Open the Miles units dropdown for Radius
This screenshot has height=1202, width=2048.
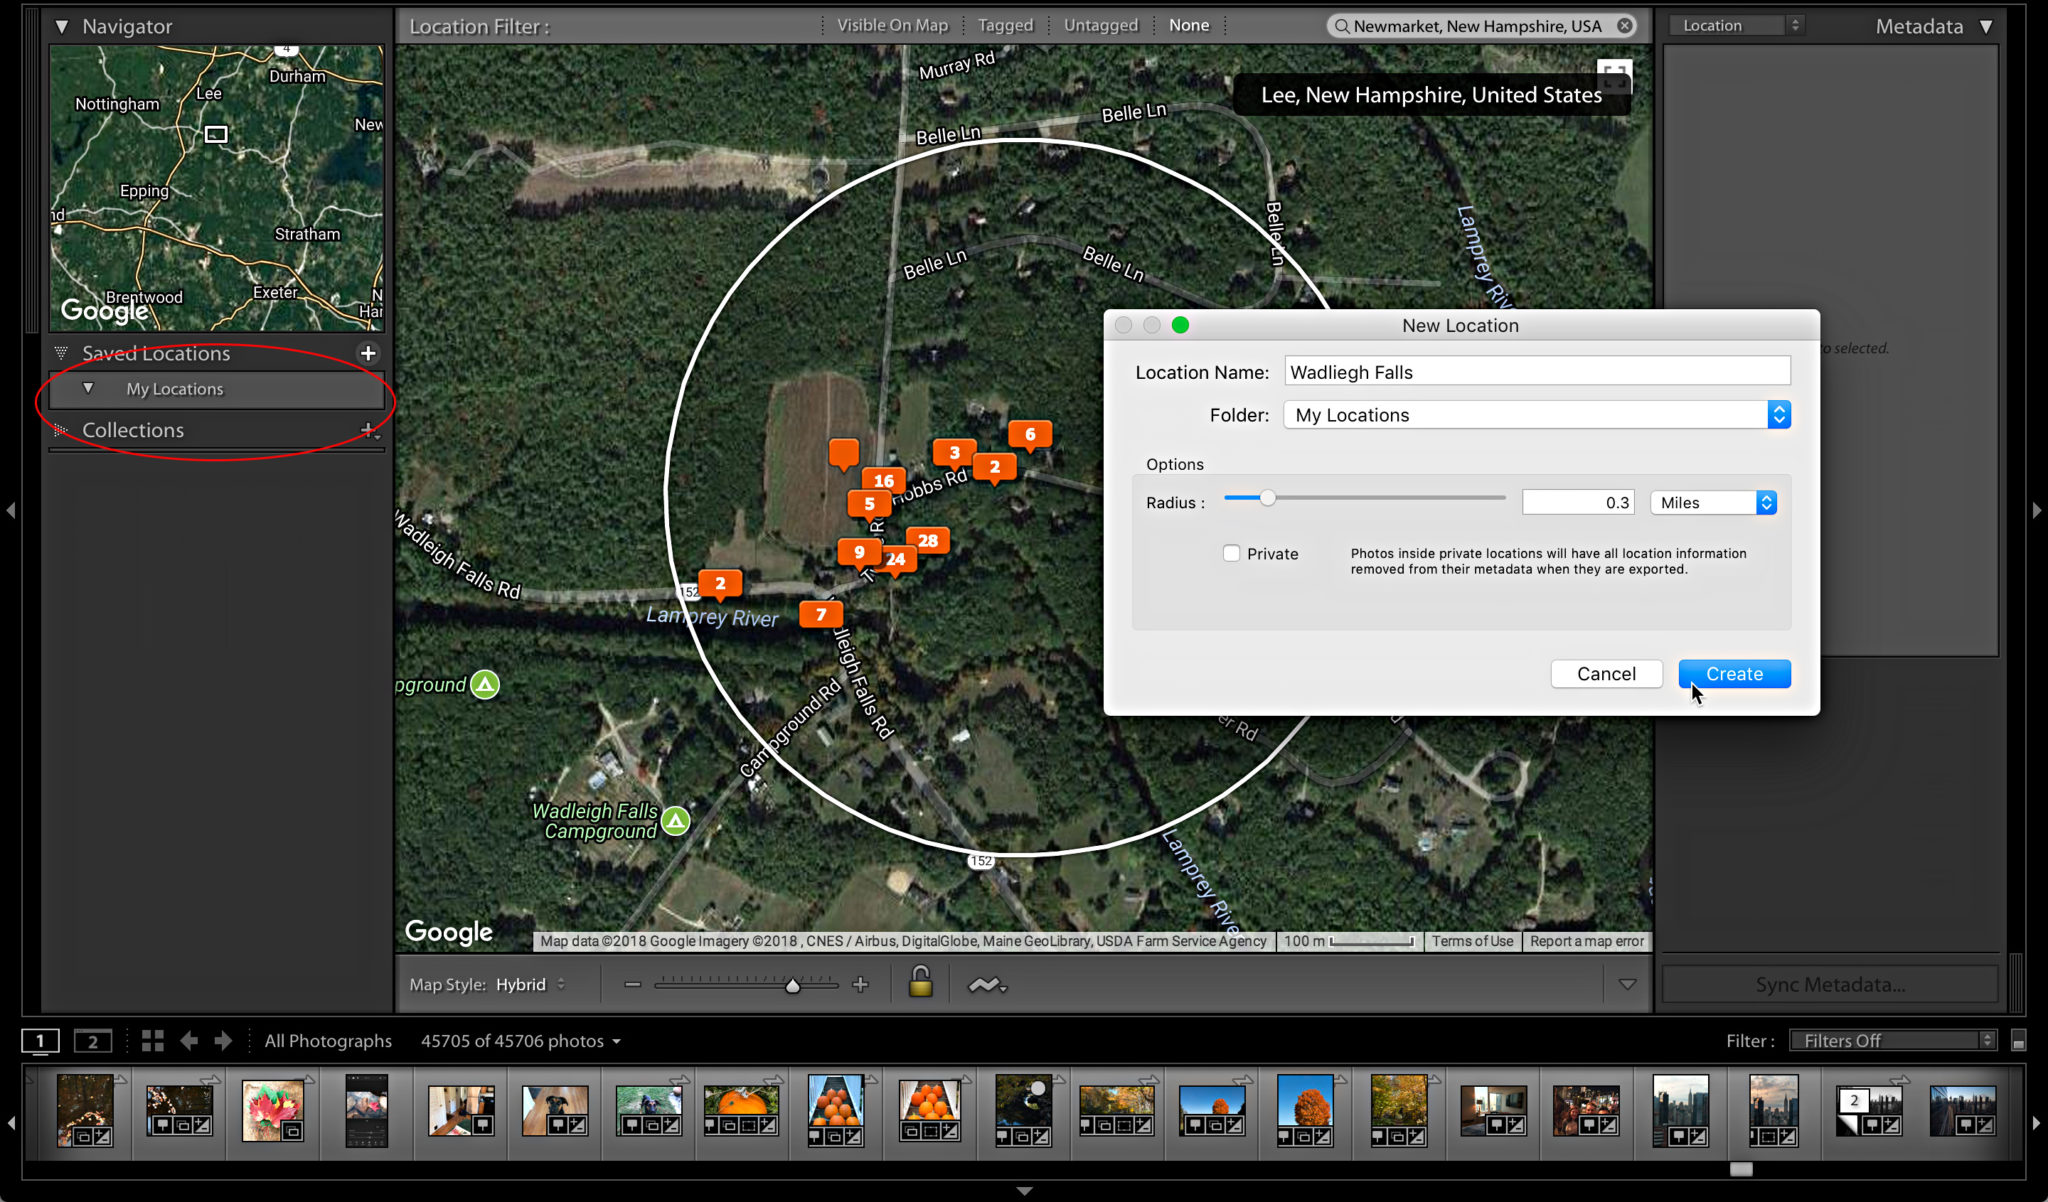[1767, 502]
